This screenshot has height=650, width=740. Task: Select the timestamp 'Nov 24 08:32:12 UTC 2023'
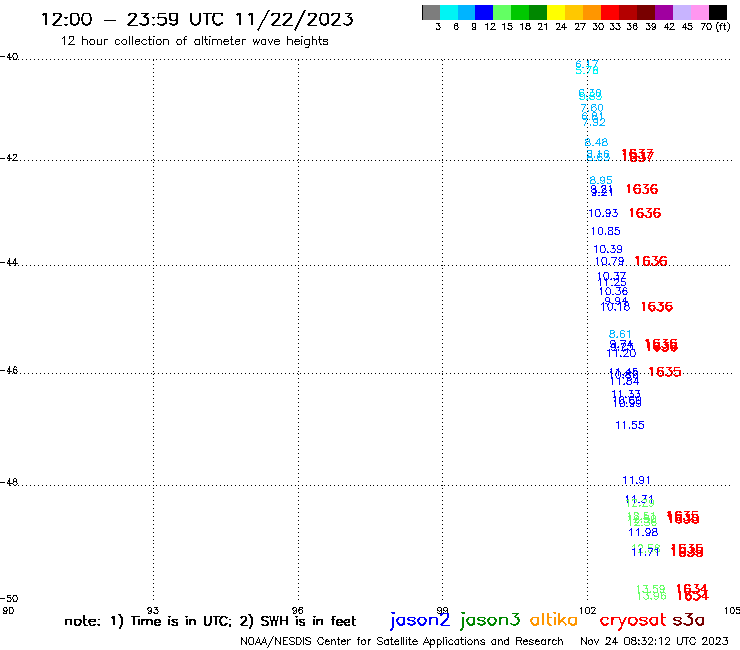pyautogui.click(x=654, y=641)
